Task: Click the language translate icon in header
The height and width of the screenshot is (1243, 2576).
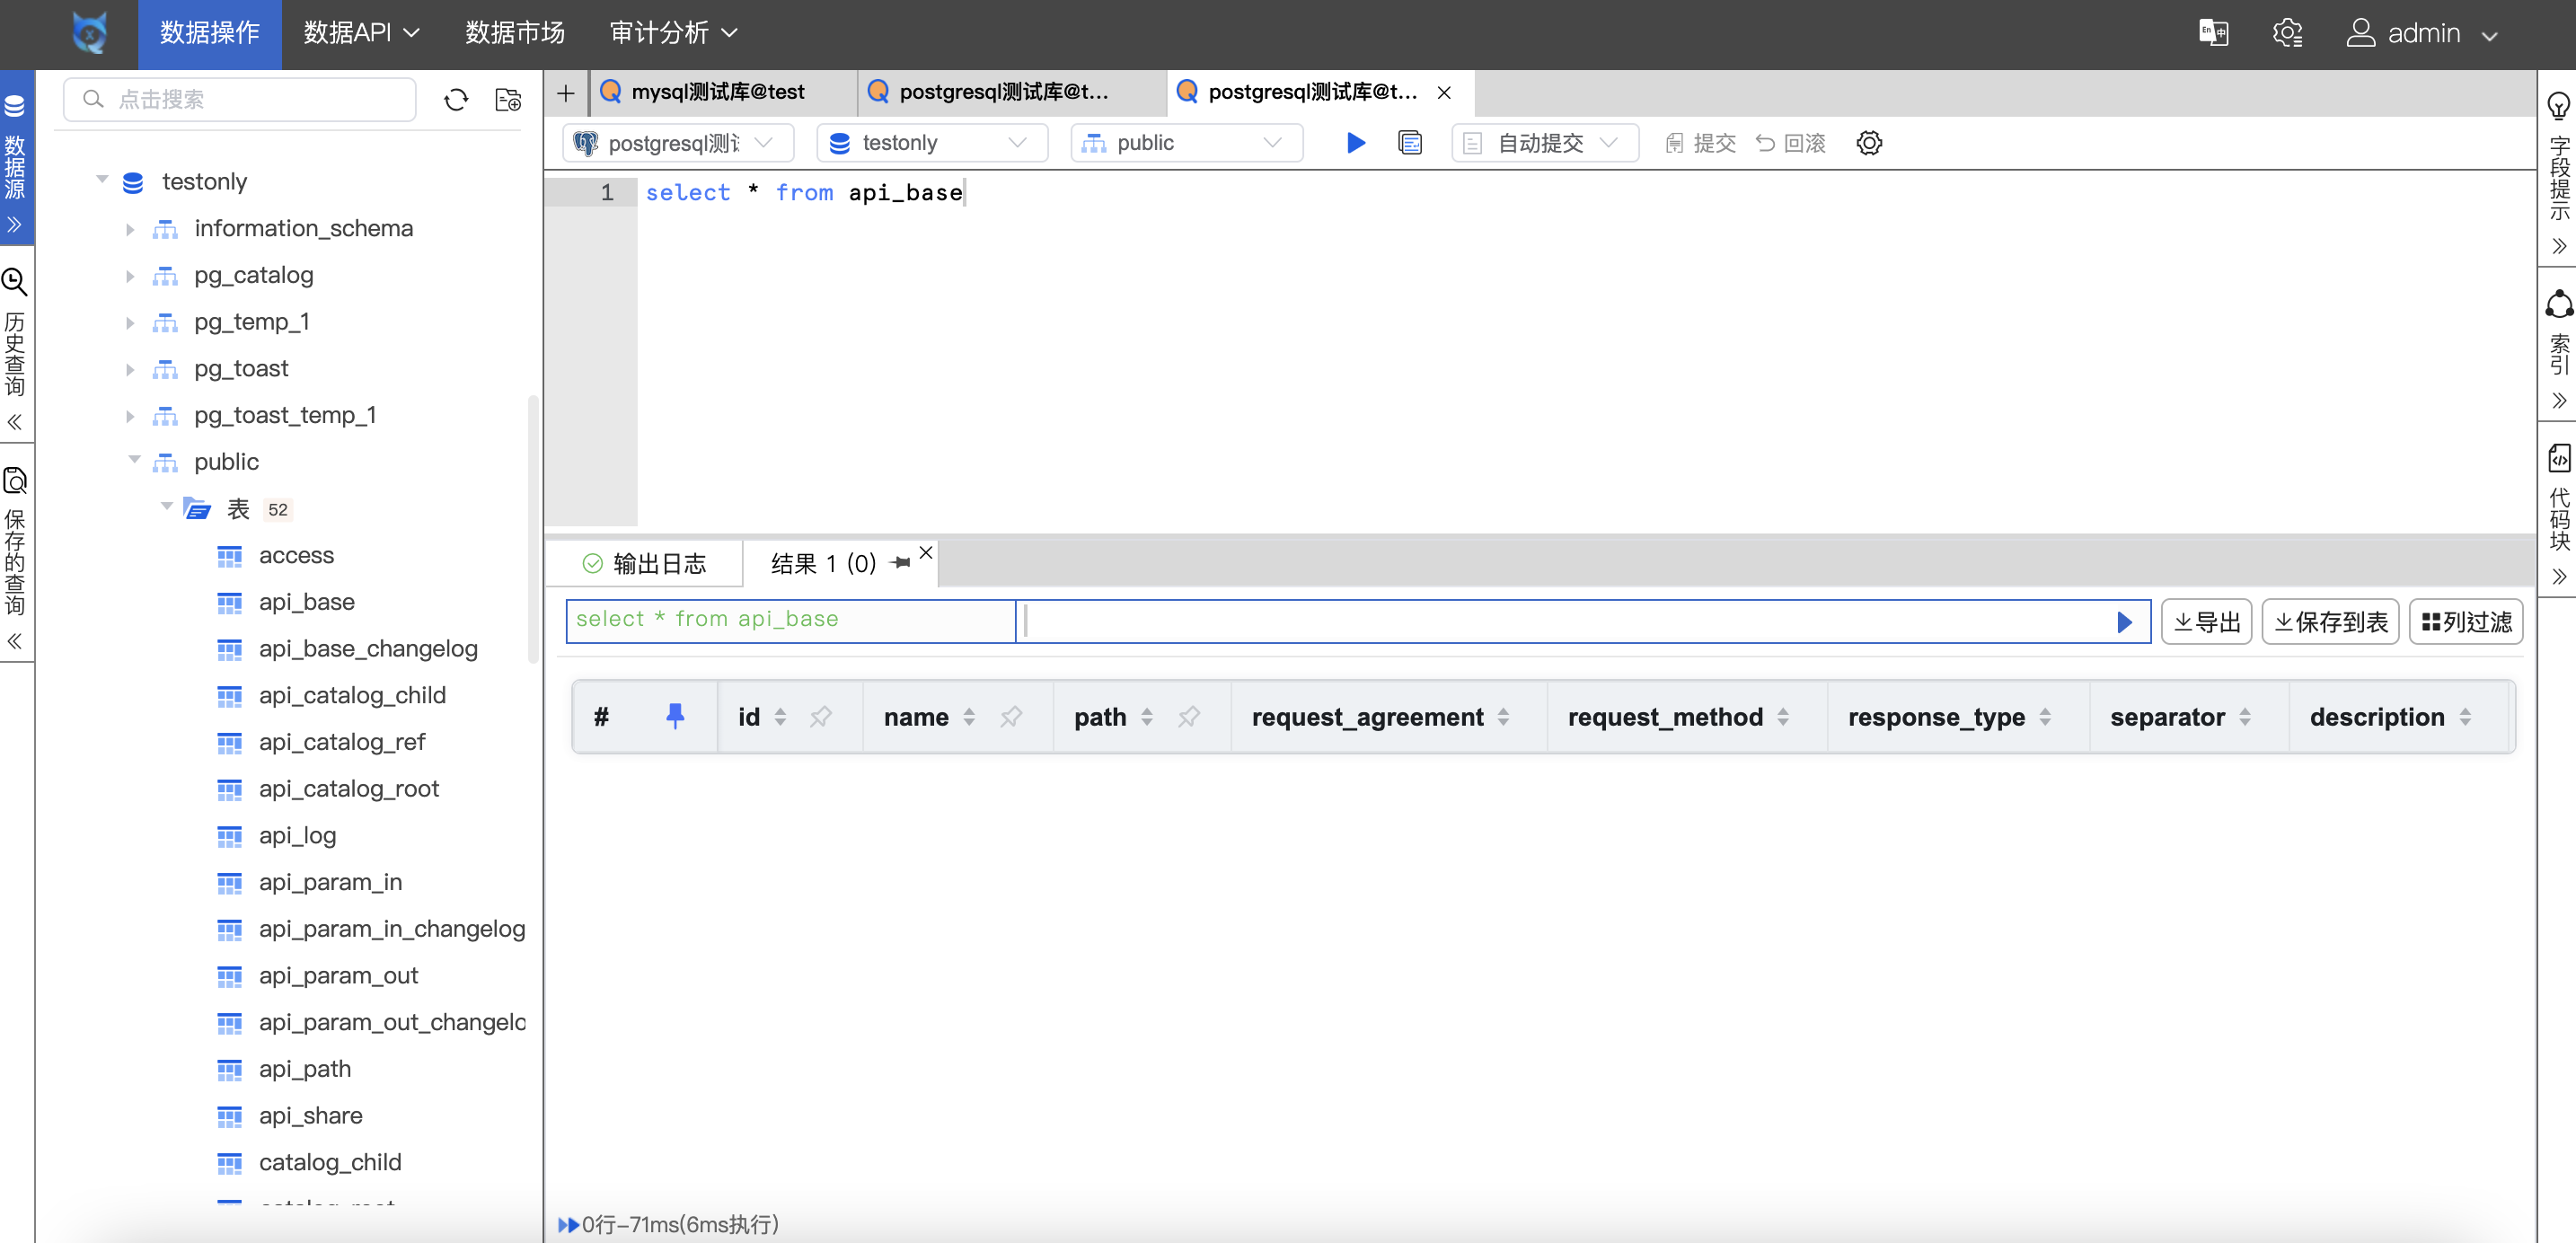Action: point(2213,33)
